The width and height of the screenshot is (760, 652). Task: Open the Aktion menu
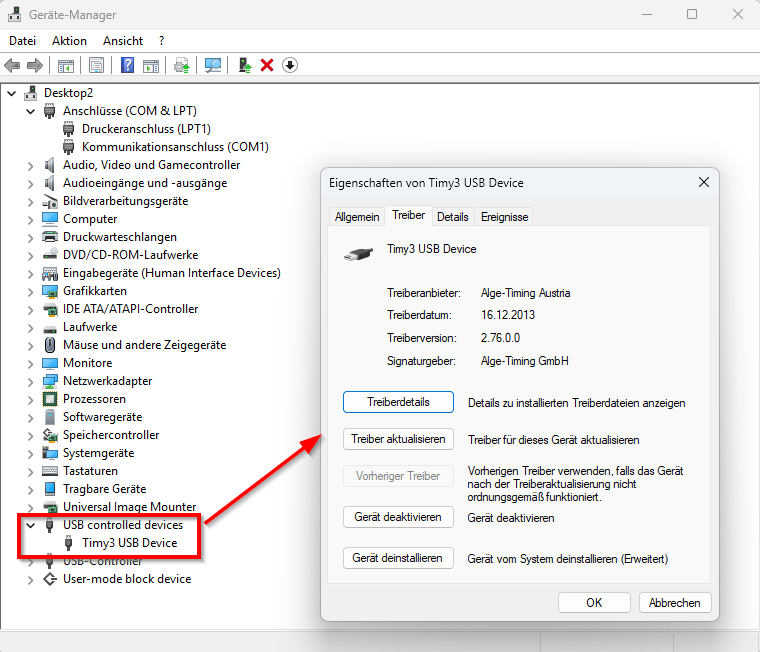coord(69,41)
